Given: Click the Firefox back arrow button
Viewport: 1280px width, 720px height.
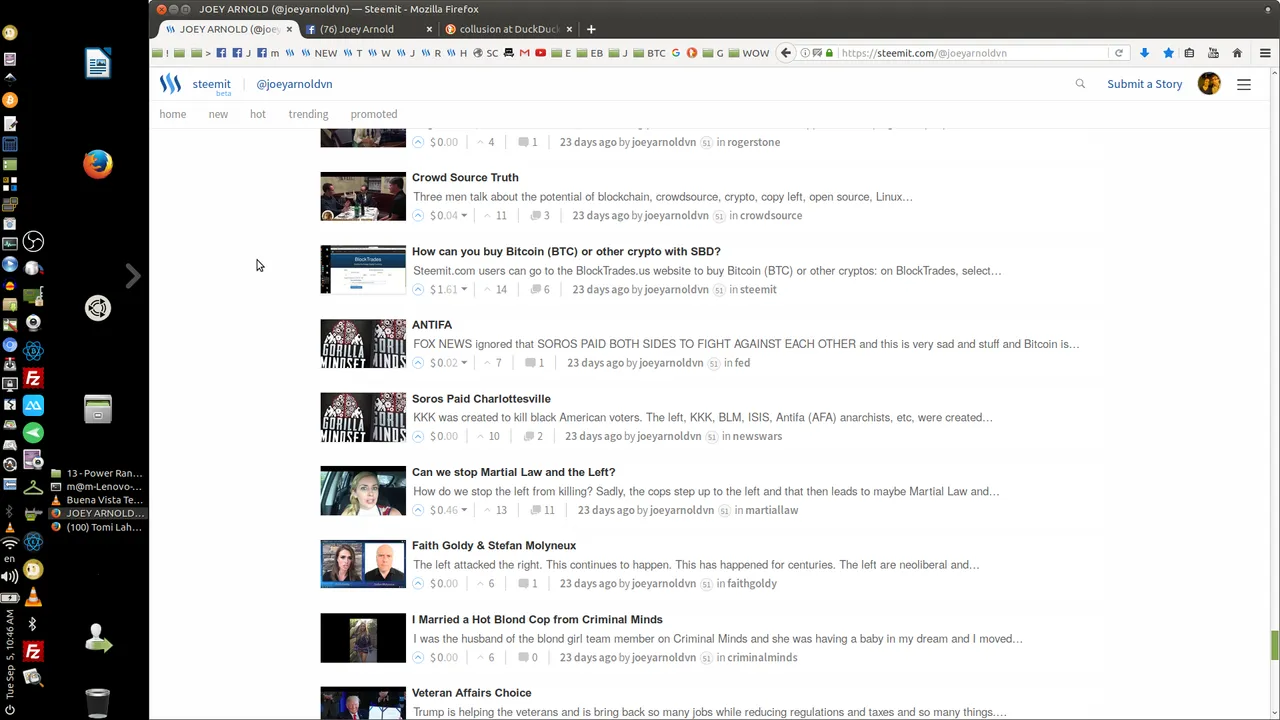Looking at the screenshot, I should [786, 53].
